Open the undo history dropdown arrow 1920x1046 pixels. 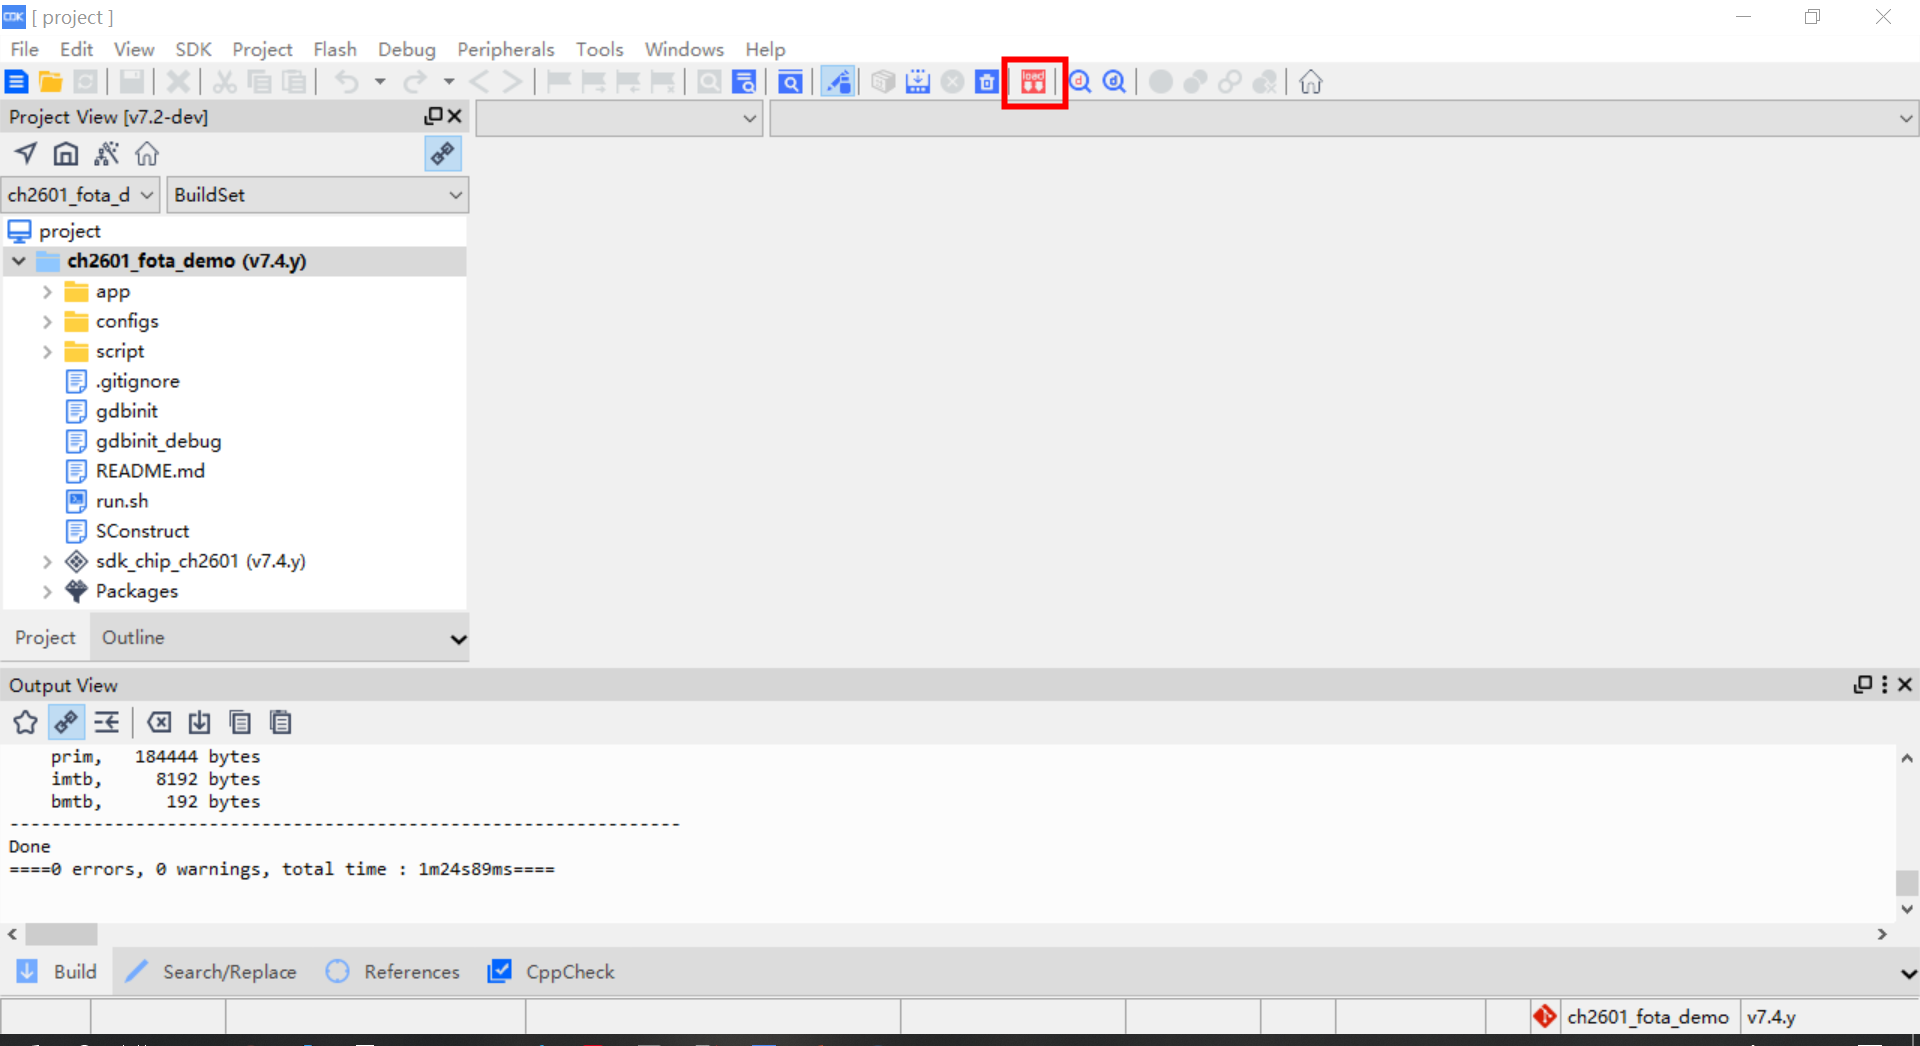pos(380,82)
